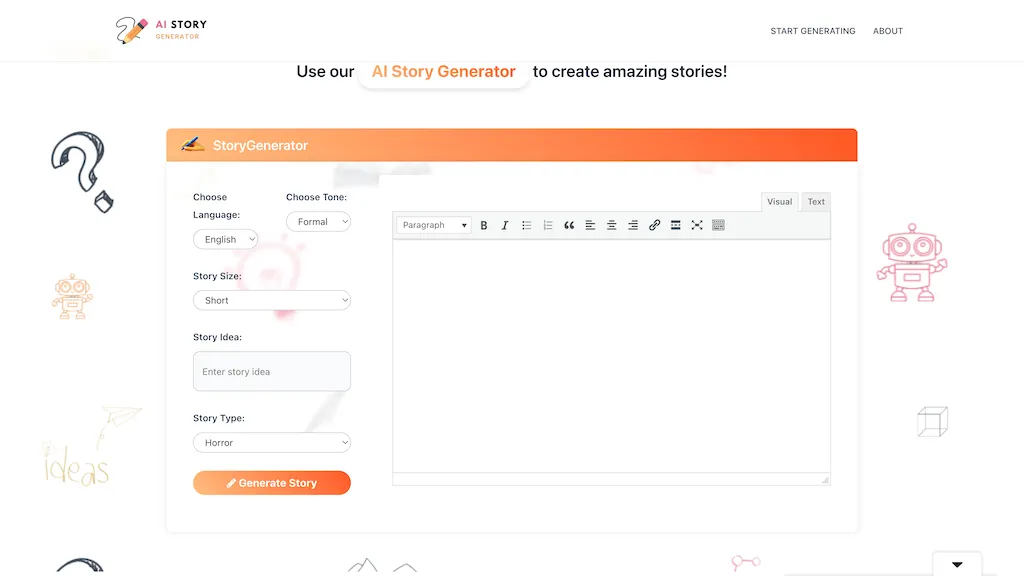Insert a bulleted list
The width and height of the screenshot is (1024, 576).
pos(526,225)
